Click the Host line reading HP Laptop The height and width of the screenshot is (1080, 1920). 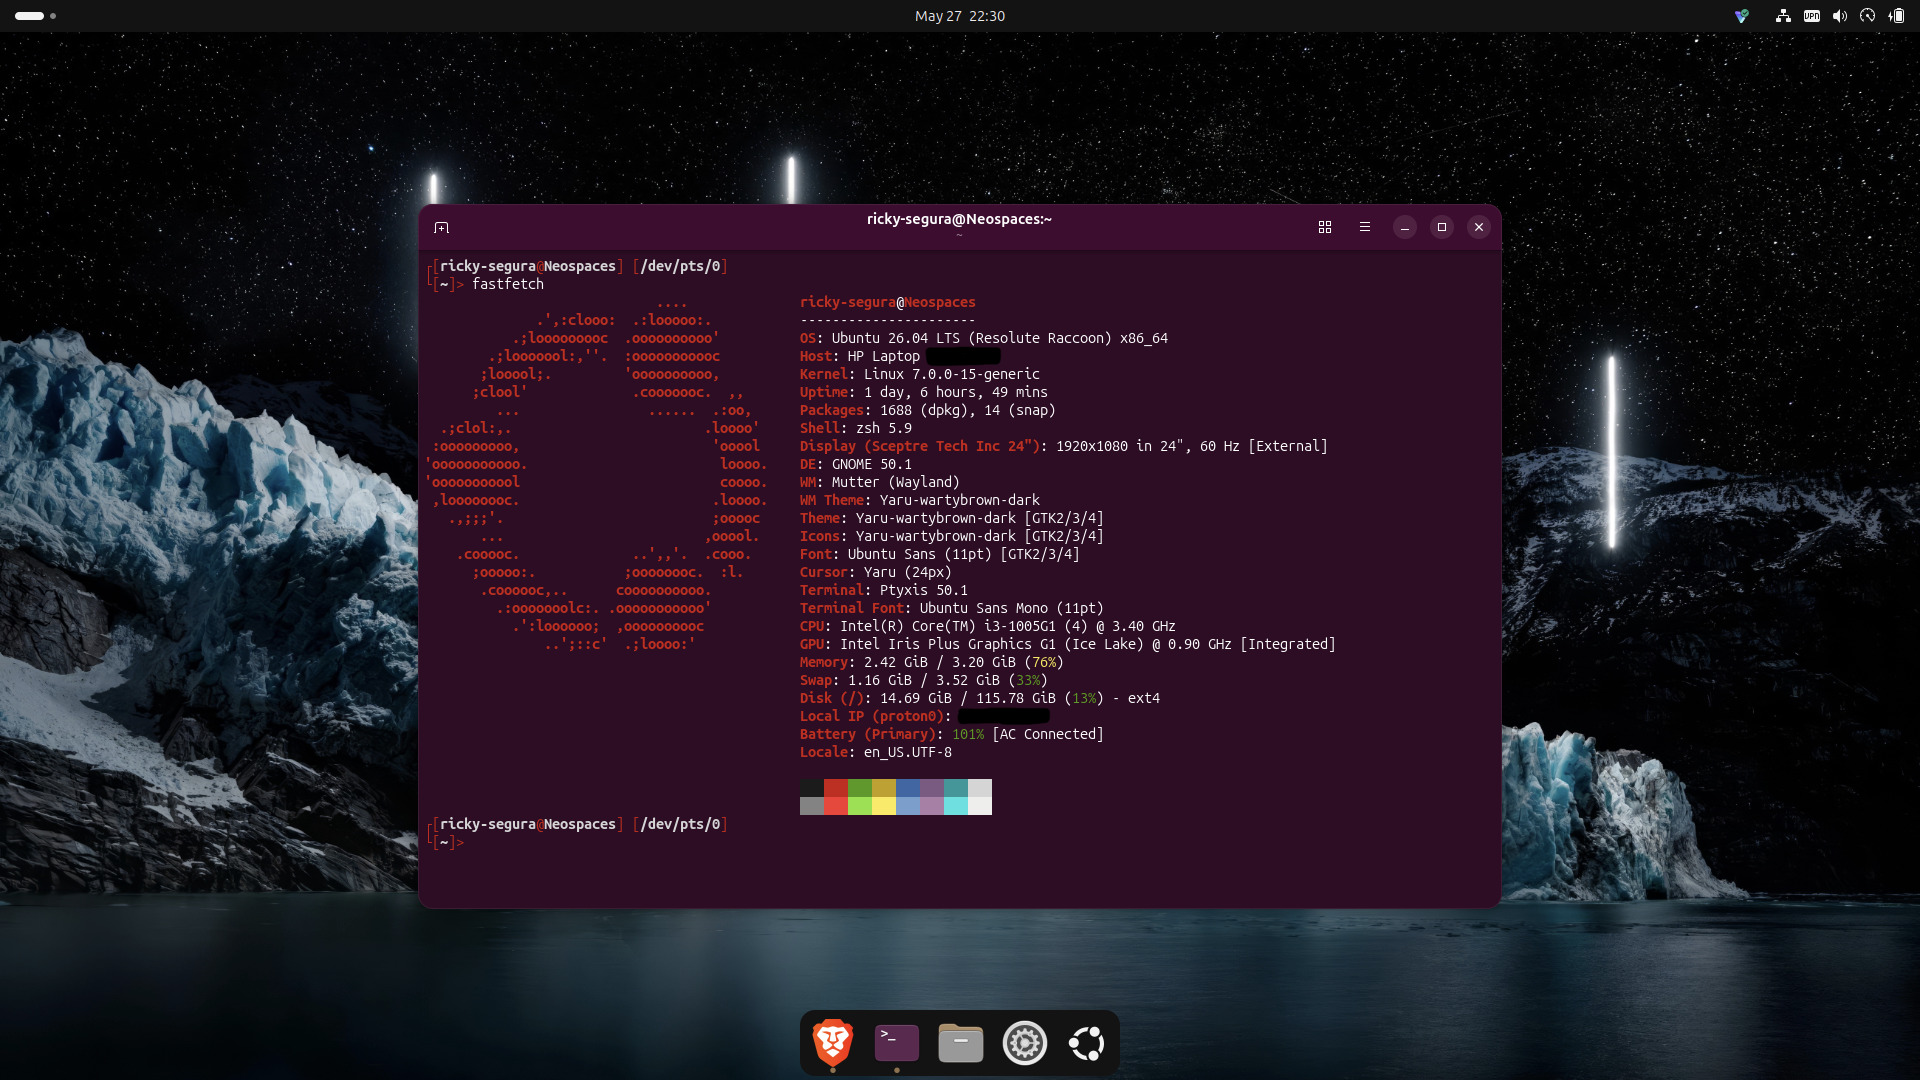pos(900,356)
